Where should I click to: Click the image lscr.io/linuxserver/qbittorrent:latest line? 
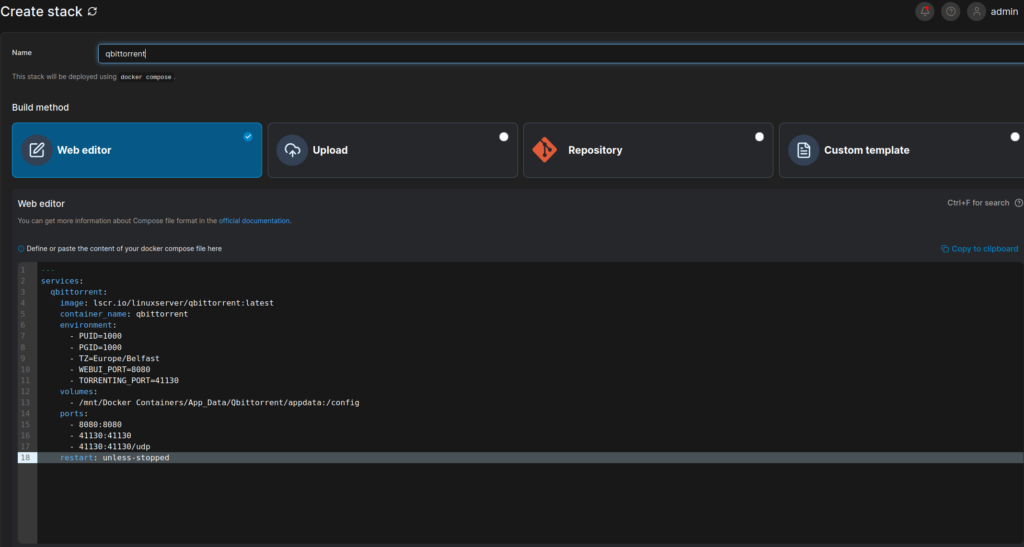(x=167, y=303)
